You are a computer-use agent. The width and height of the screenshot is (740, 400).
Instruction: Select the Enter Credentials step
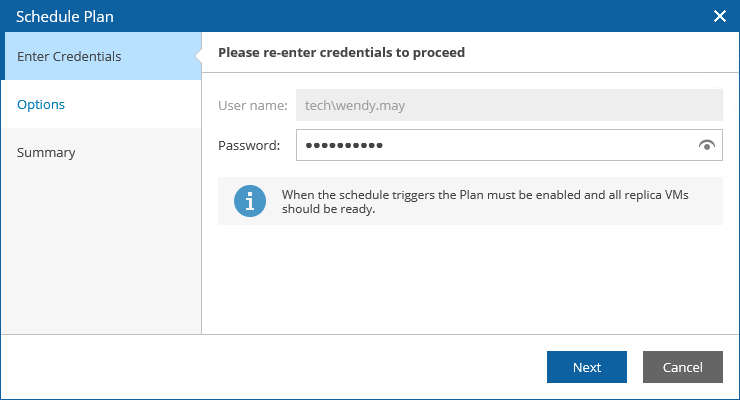[x=70, y=57]
